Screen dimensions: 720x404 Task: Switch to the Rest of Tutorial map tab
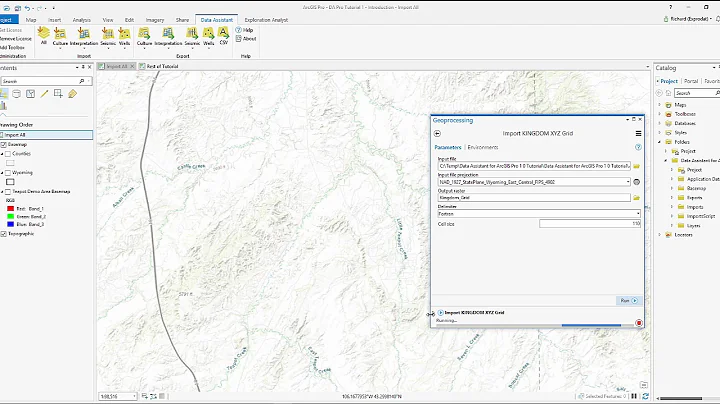tap(159, 66)
